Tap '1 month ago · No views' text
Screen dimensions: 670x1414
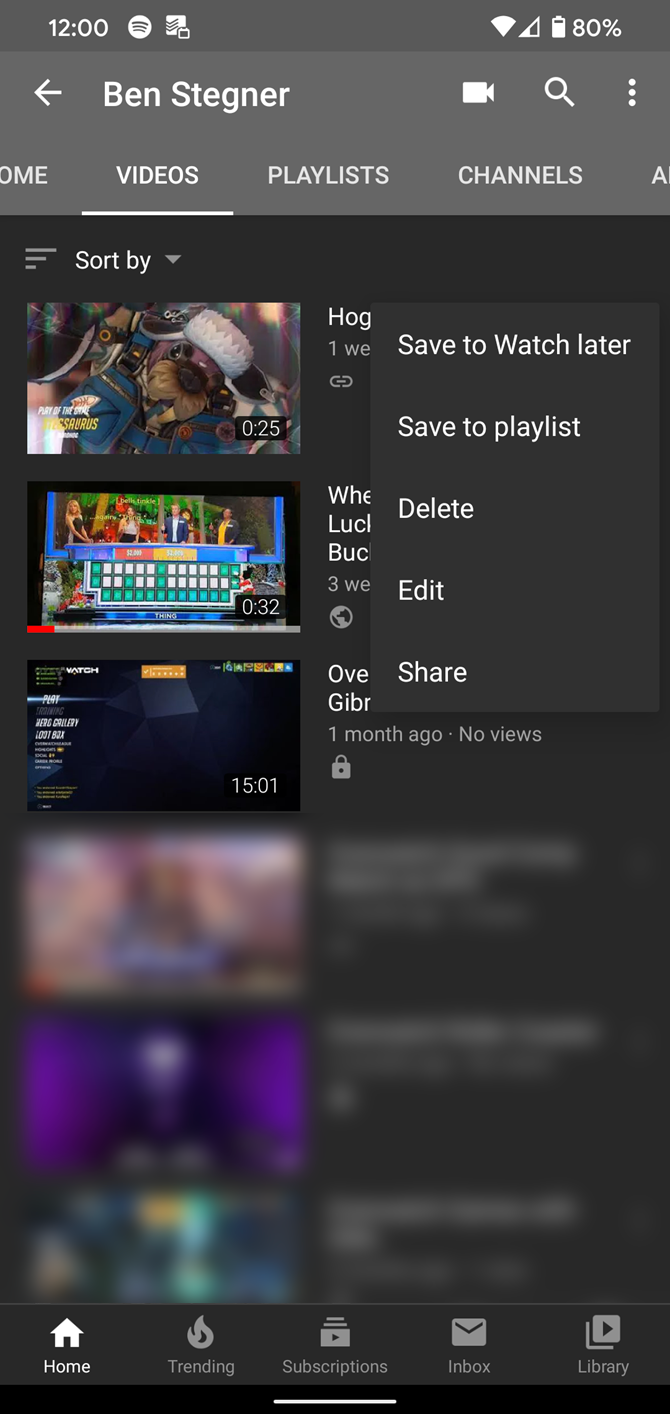435,734
